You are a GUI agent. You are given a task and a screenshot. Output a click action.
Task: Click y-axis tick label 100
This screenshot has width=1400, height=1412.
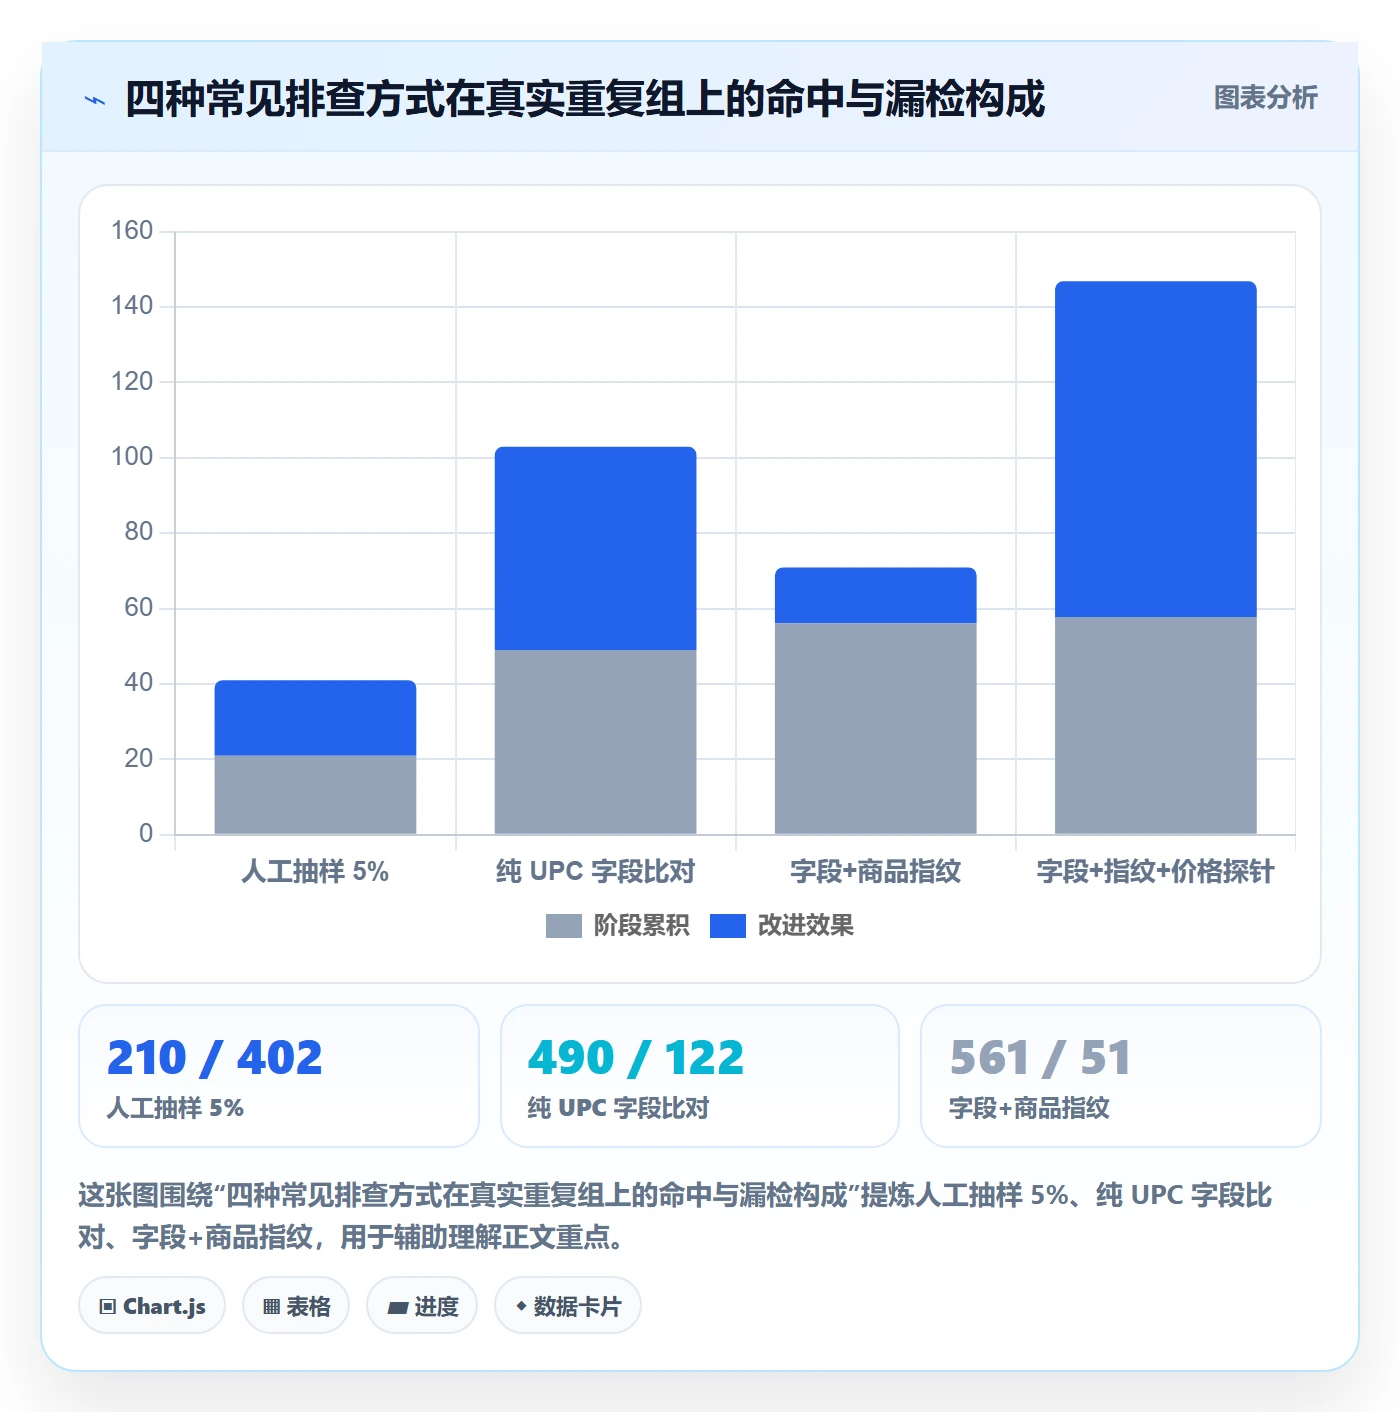pos(132,457)
